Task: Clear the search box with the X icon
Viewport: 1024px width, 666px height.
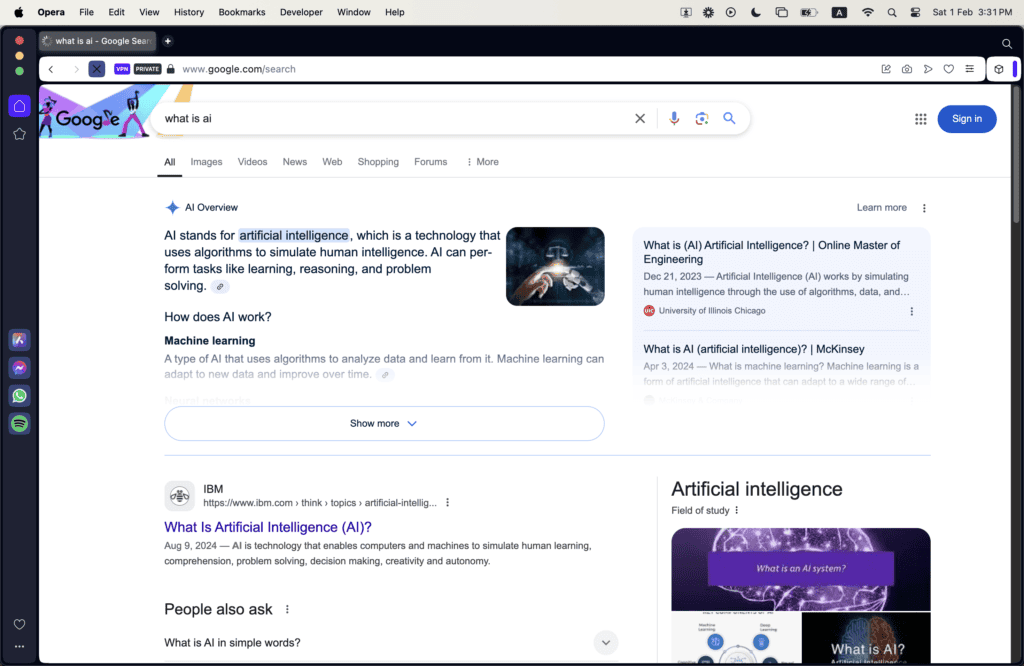Action: (x=640, y=118)
